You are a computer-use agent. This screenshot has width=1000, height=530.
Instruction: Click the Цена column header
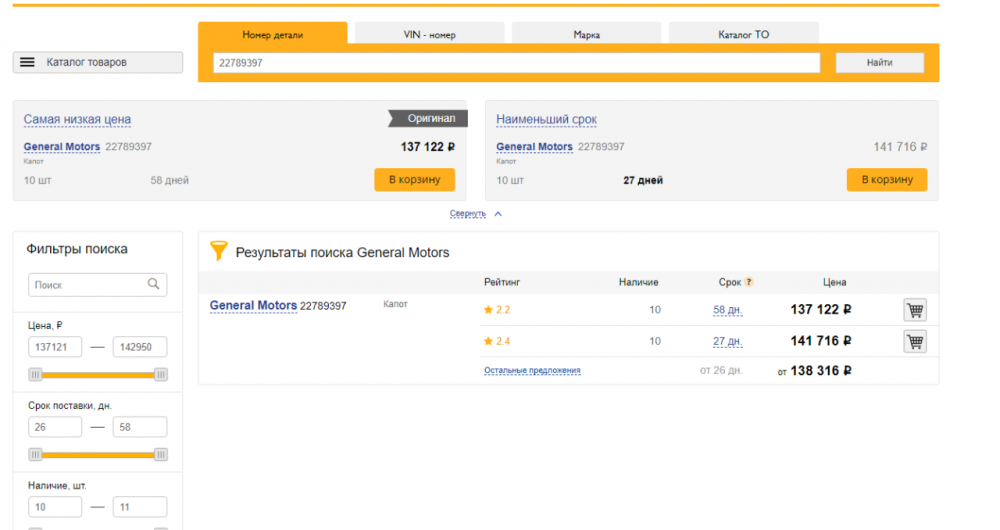(834, 282)
